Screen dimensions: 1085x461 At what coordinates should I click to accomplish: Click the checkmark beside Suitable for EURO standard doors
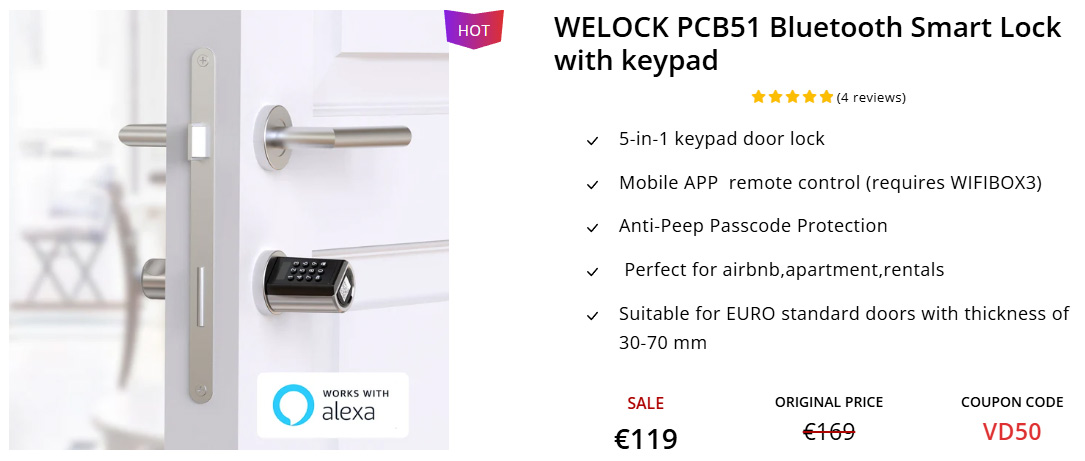click(593, 316)
